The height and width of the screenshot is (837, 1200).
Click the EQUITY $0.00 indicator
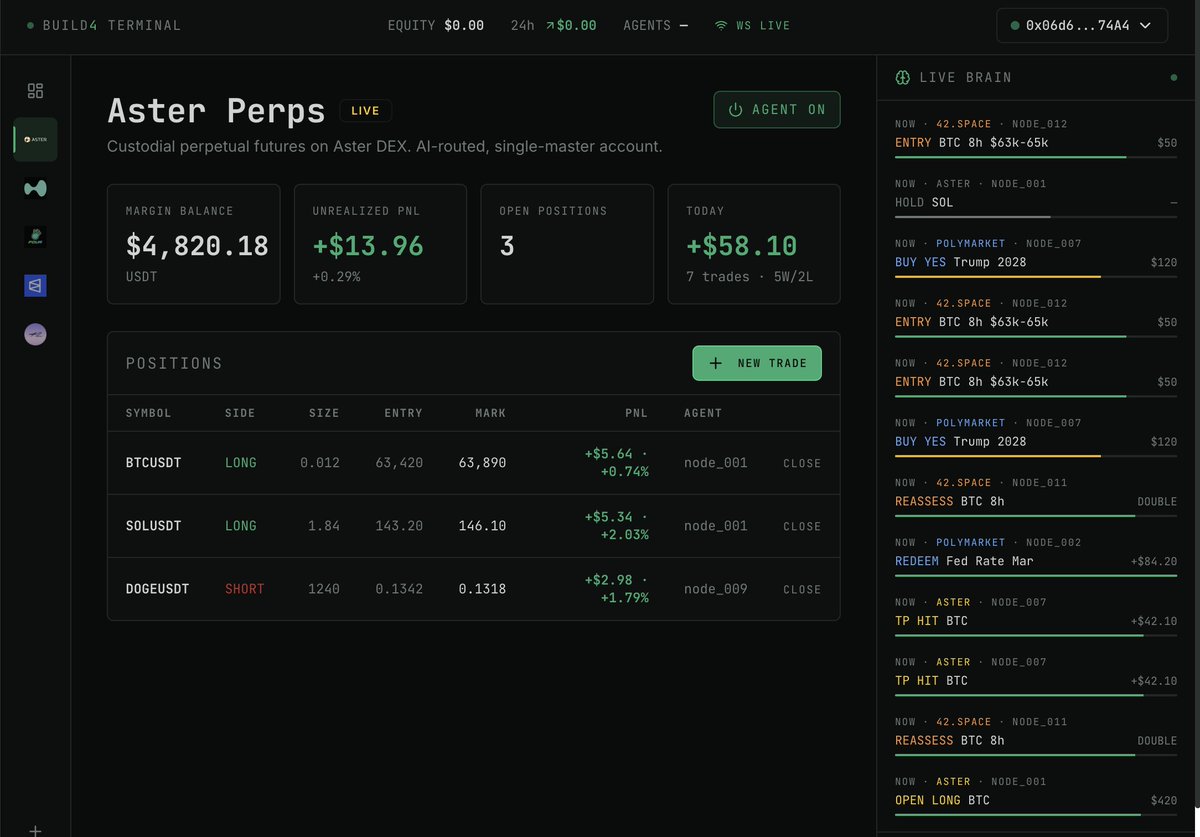click(x=436, y=25)
